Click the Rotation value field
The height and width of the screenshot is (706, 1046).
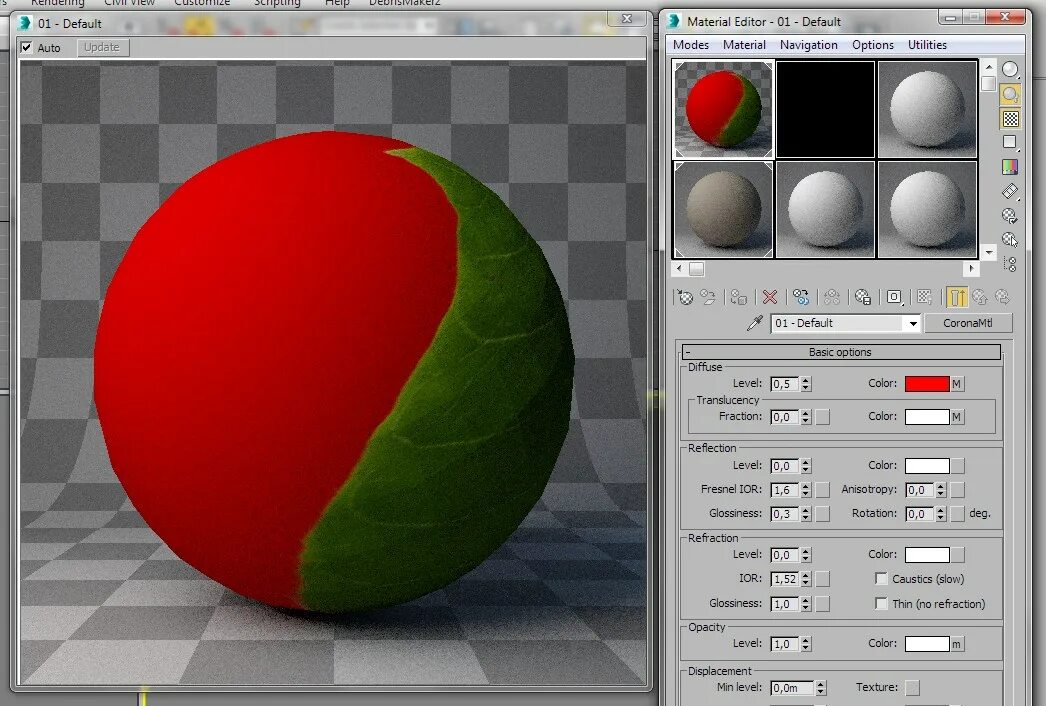click(x=920, y=514)
